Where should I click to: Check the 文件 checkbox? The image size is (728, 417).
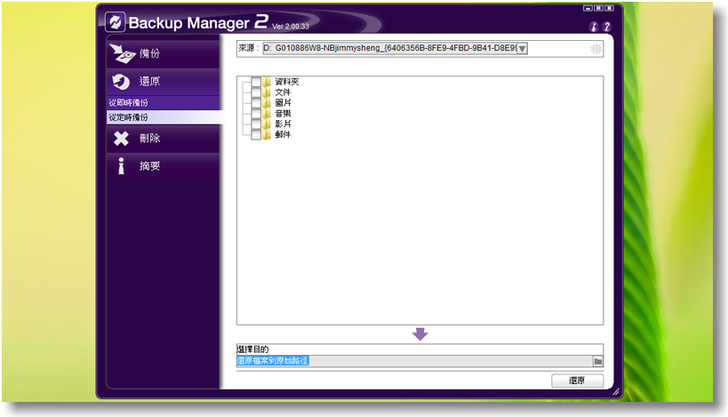(x=256, y=92)
